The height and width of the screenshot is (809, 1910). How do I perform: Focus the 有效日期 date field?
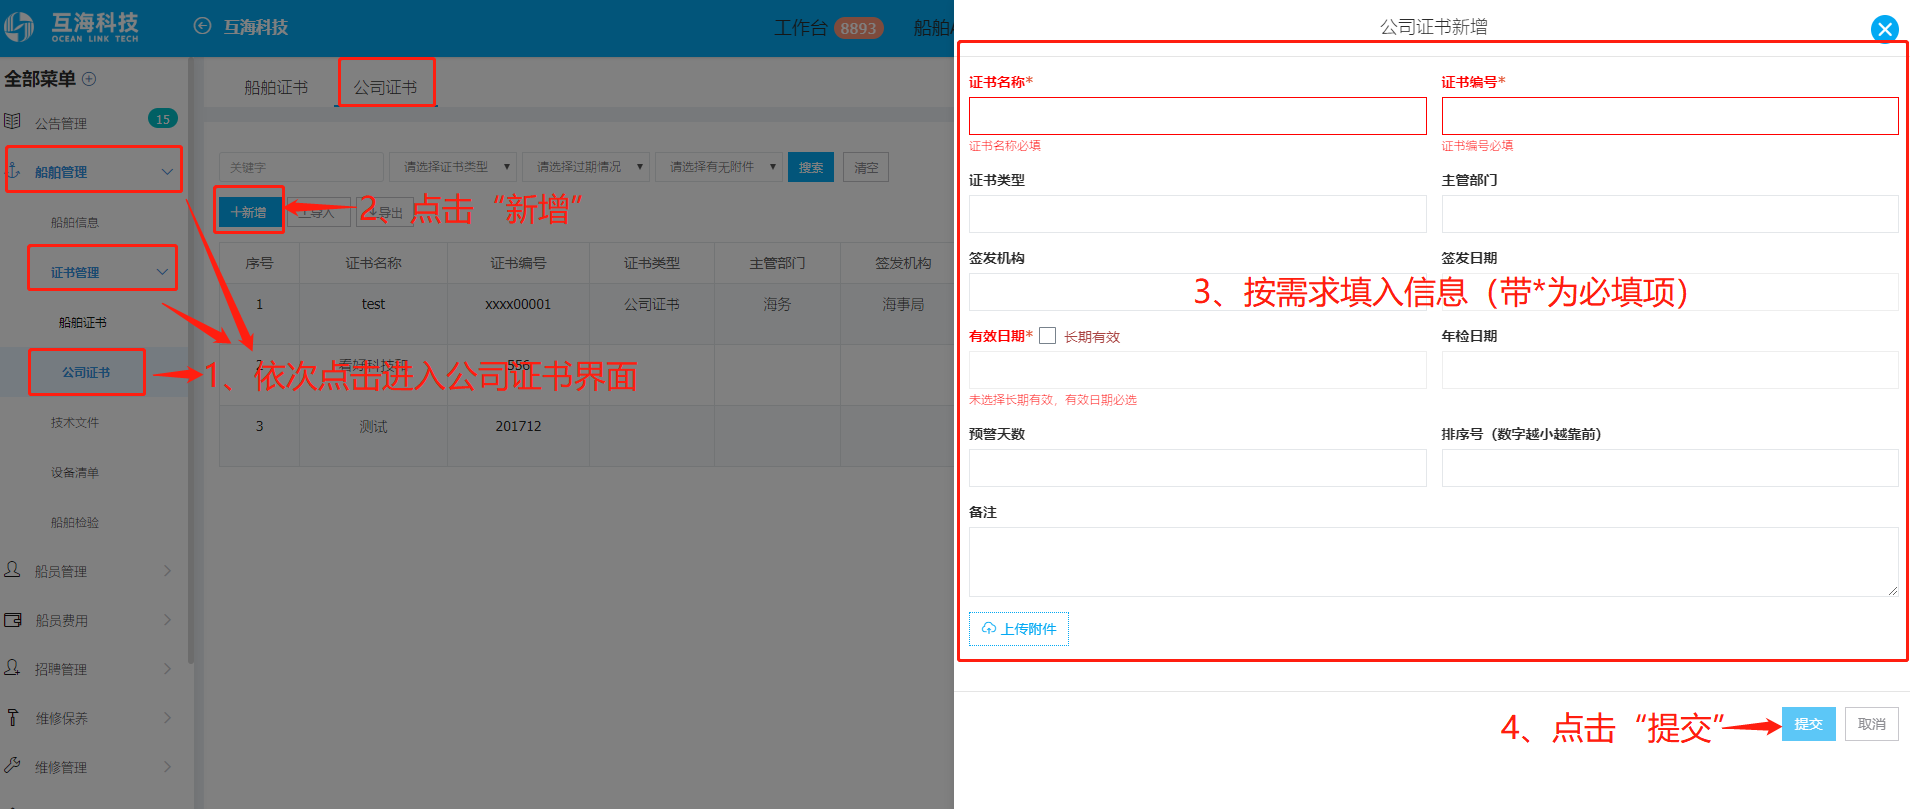[1197, 370]
